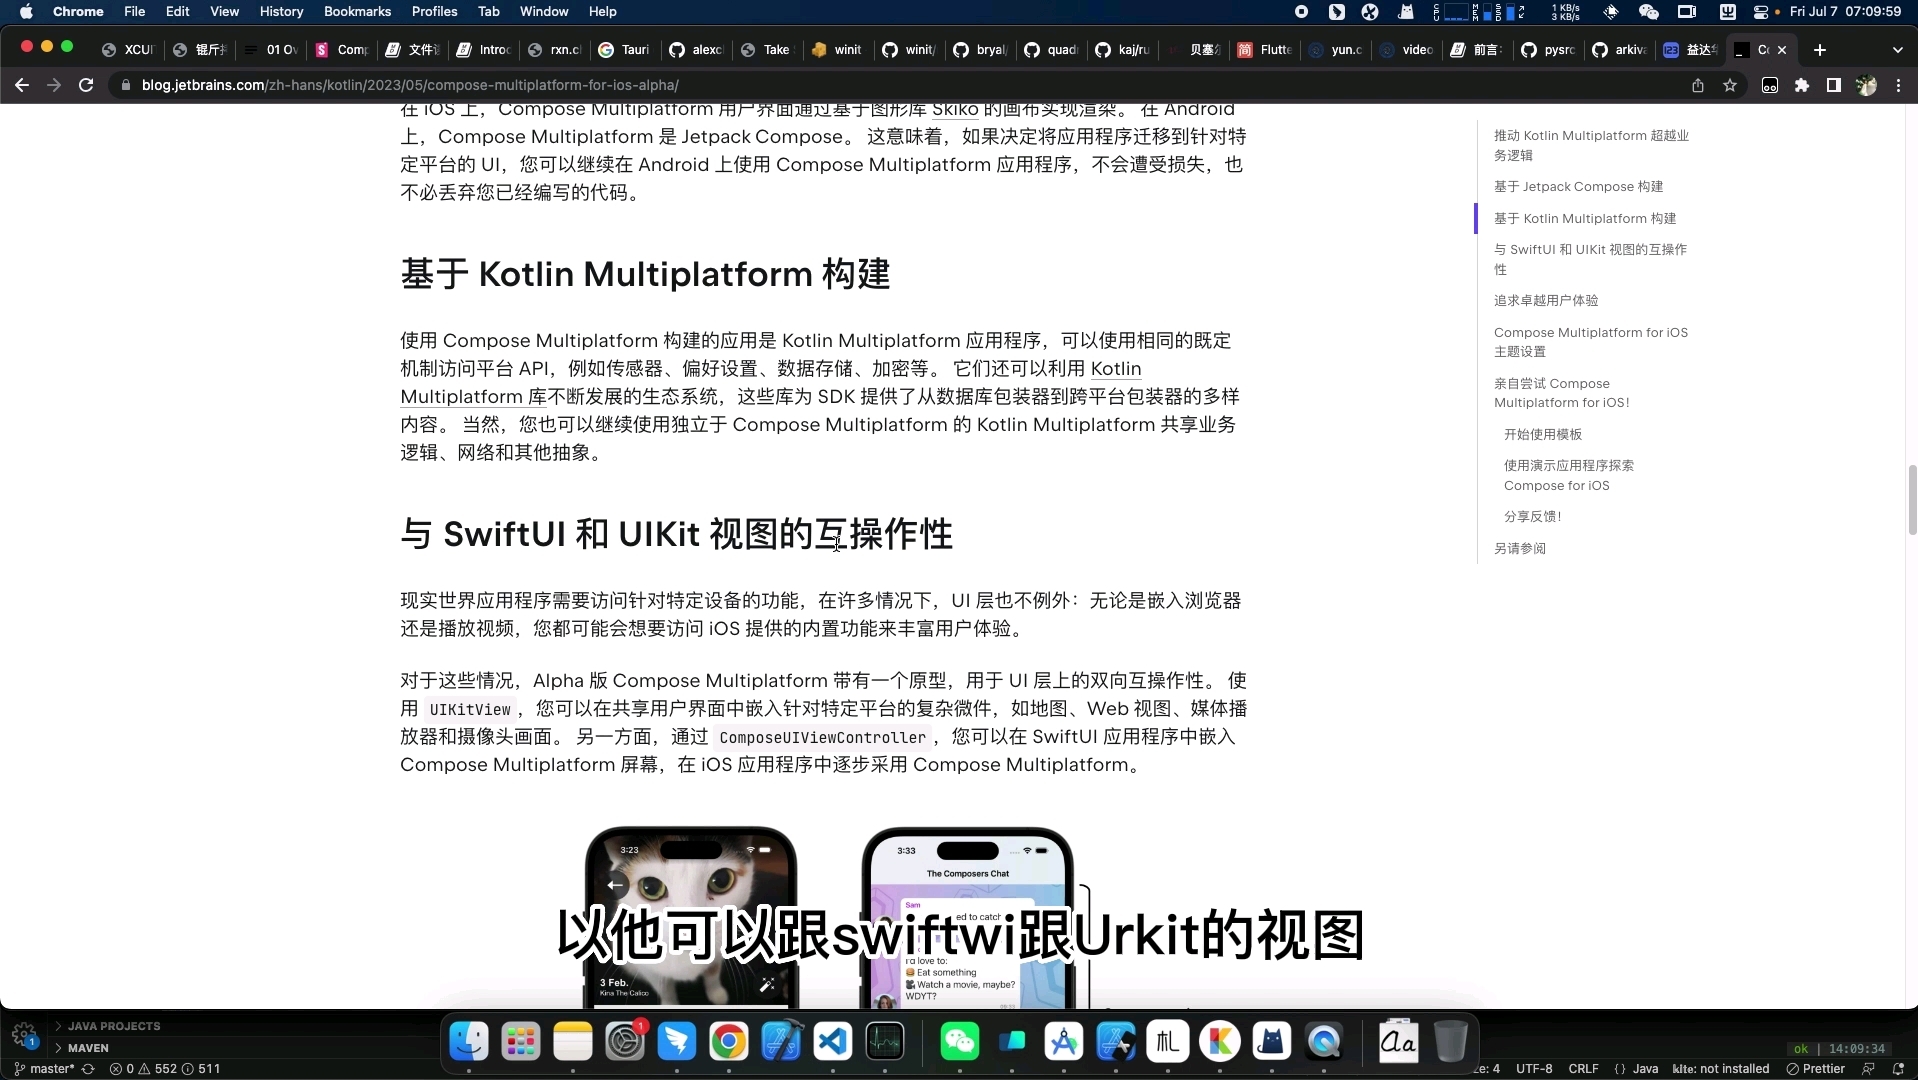Open the Apple menu

[x=26, y=11]
